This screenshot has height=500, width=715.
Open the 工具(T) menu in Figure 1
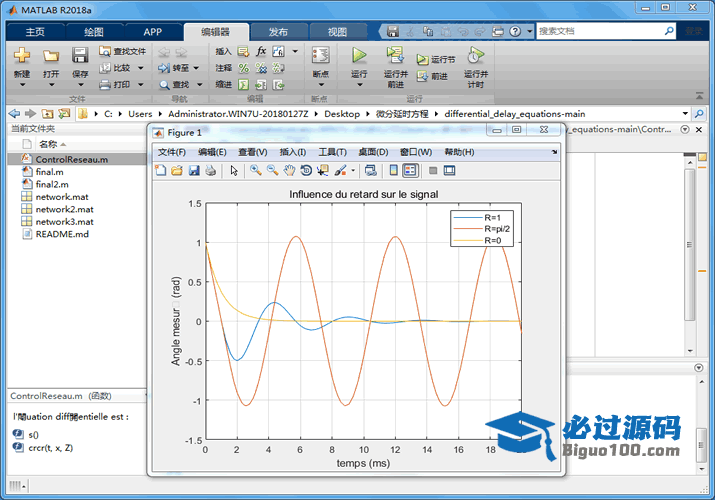point(332,152)
